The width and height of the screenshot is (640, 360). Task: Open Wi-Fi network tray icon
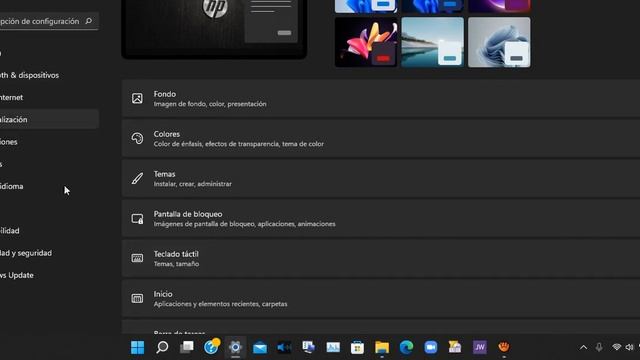(x=616, y=347)
